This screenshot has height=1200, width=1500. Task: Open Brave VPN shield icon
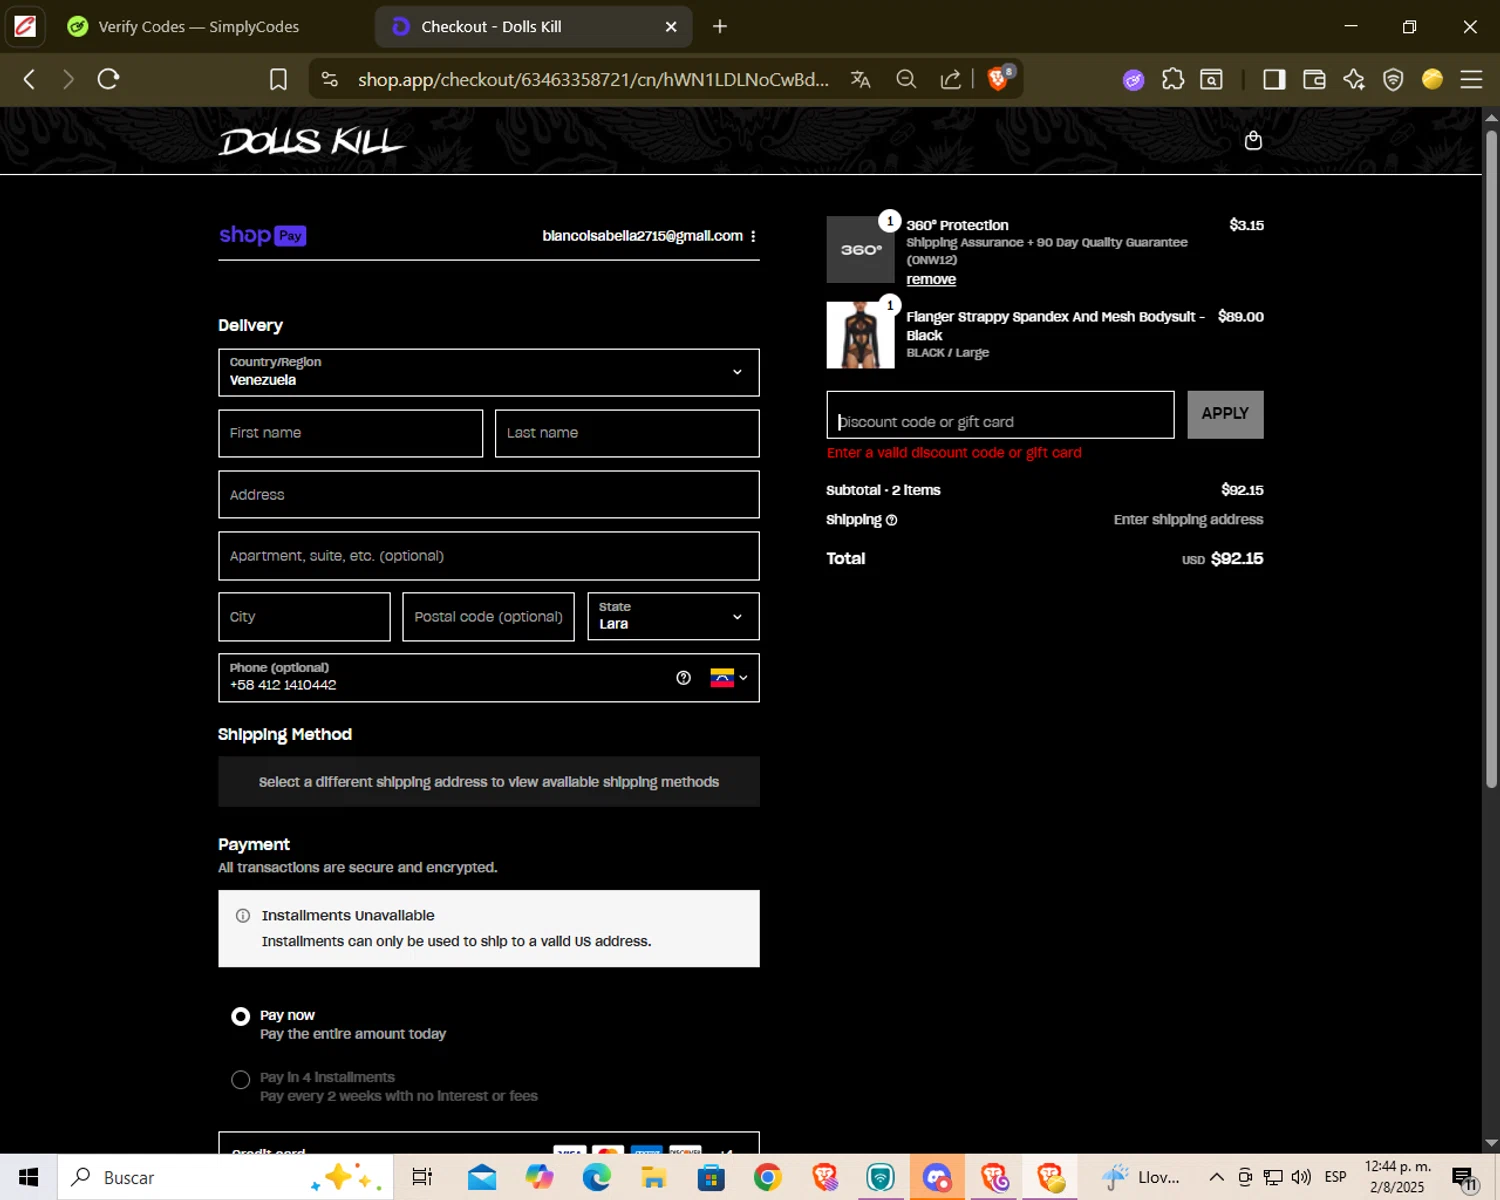click(1393, 79)
